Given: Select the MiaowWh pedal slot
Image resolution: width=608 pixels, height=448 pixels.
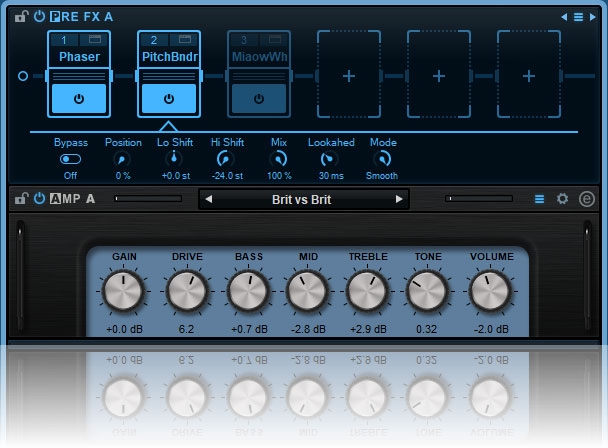Looking at the screenshot, I should [258, 57].
